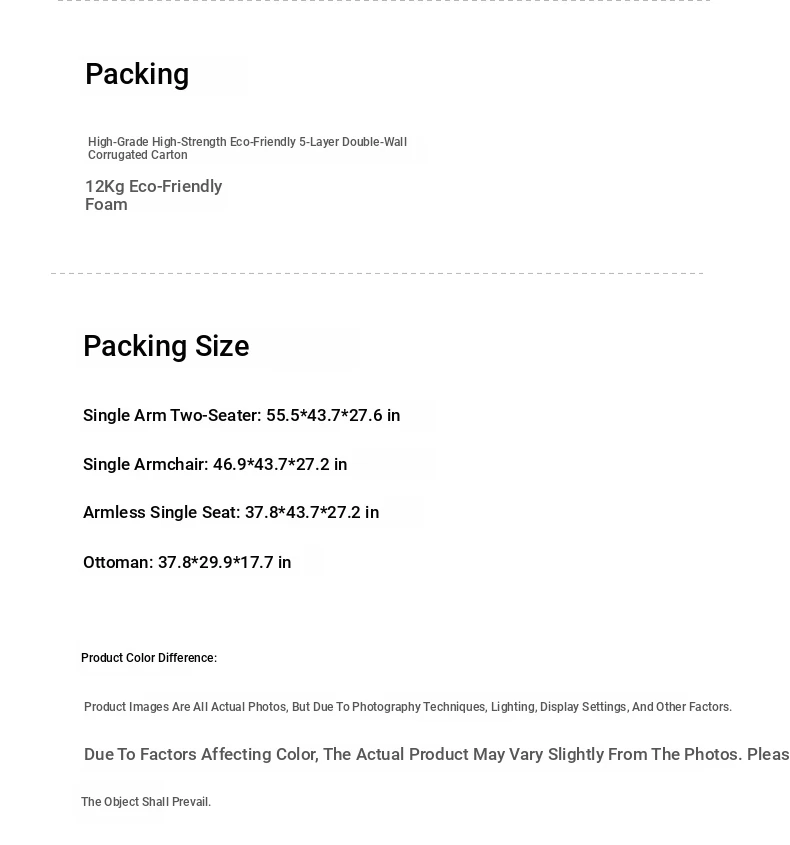Click the Due To Factors Affecting Color sentence
Image resolution: width=790 pixels, height=845 pixels.
pyautogui.click(x=436, y=754)
